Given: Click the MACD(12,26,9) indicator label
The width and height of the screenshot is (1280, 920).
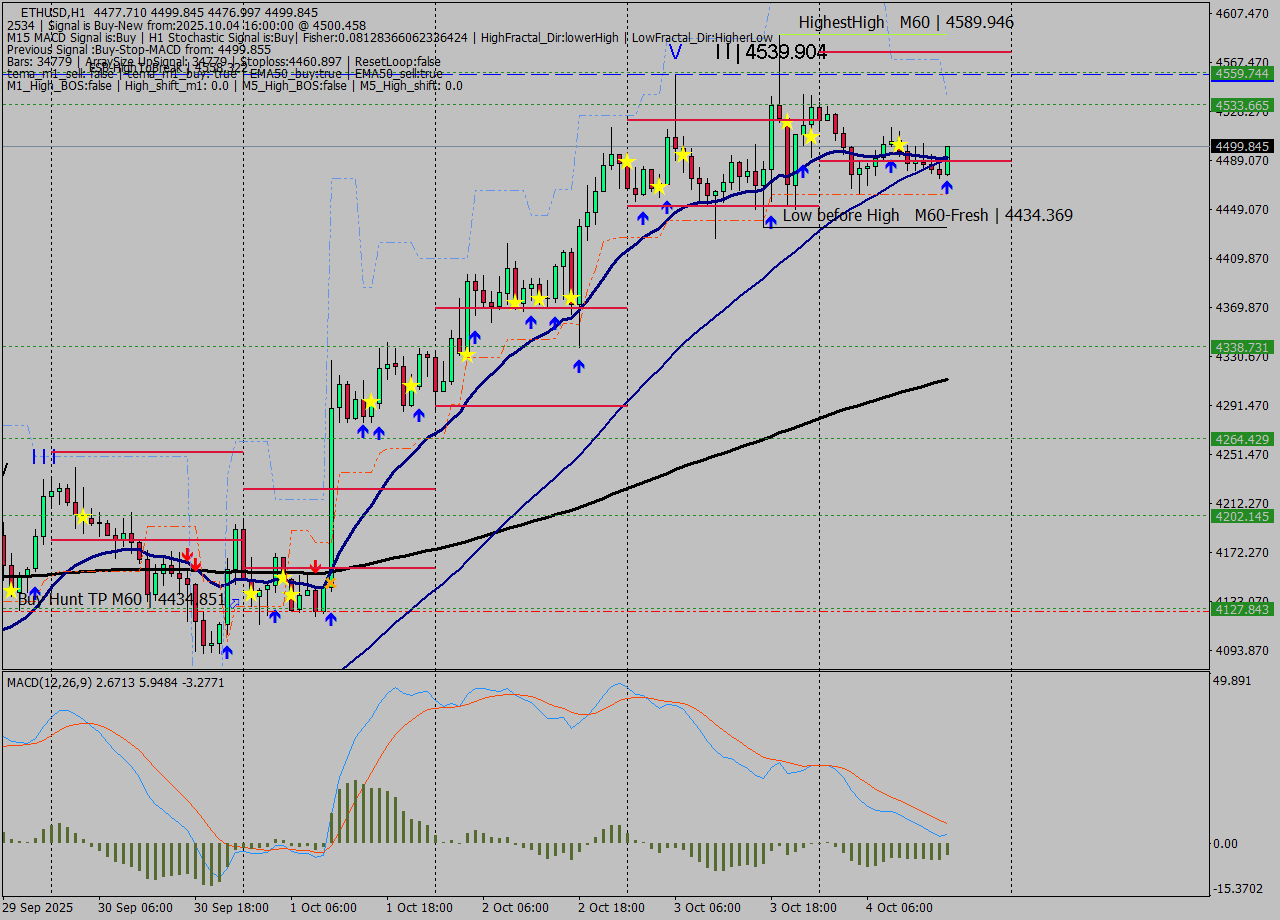Looking at the screenshot, I should coord(65,682).
